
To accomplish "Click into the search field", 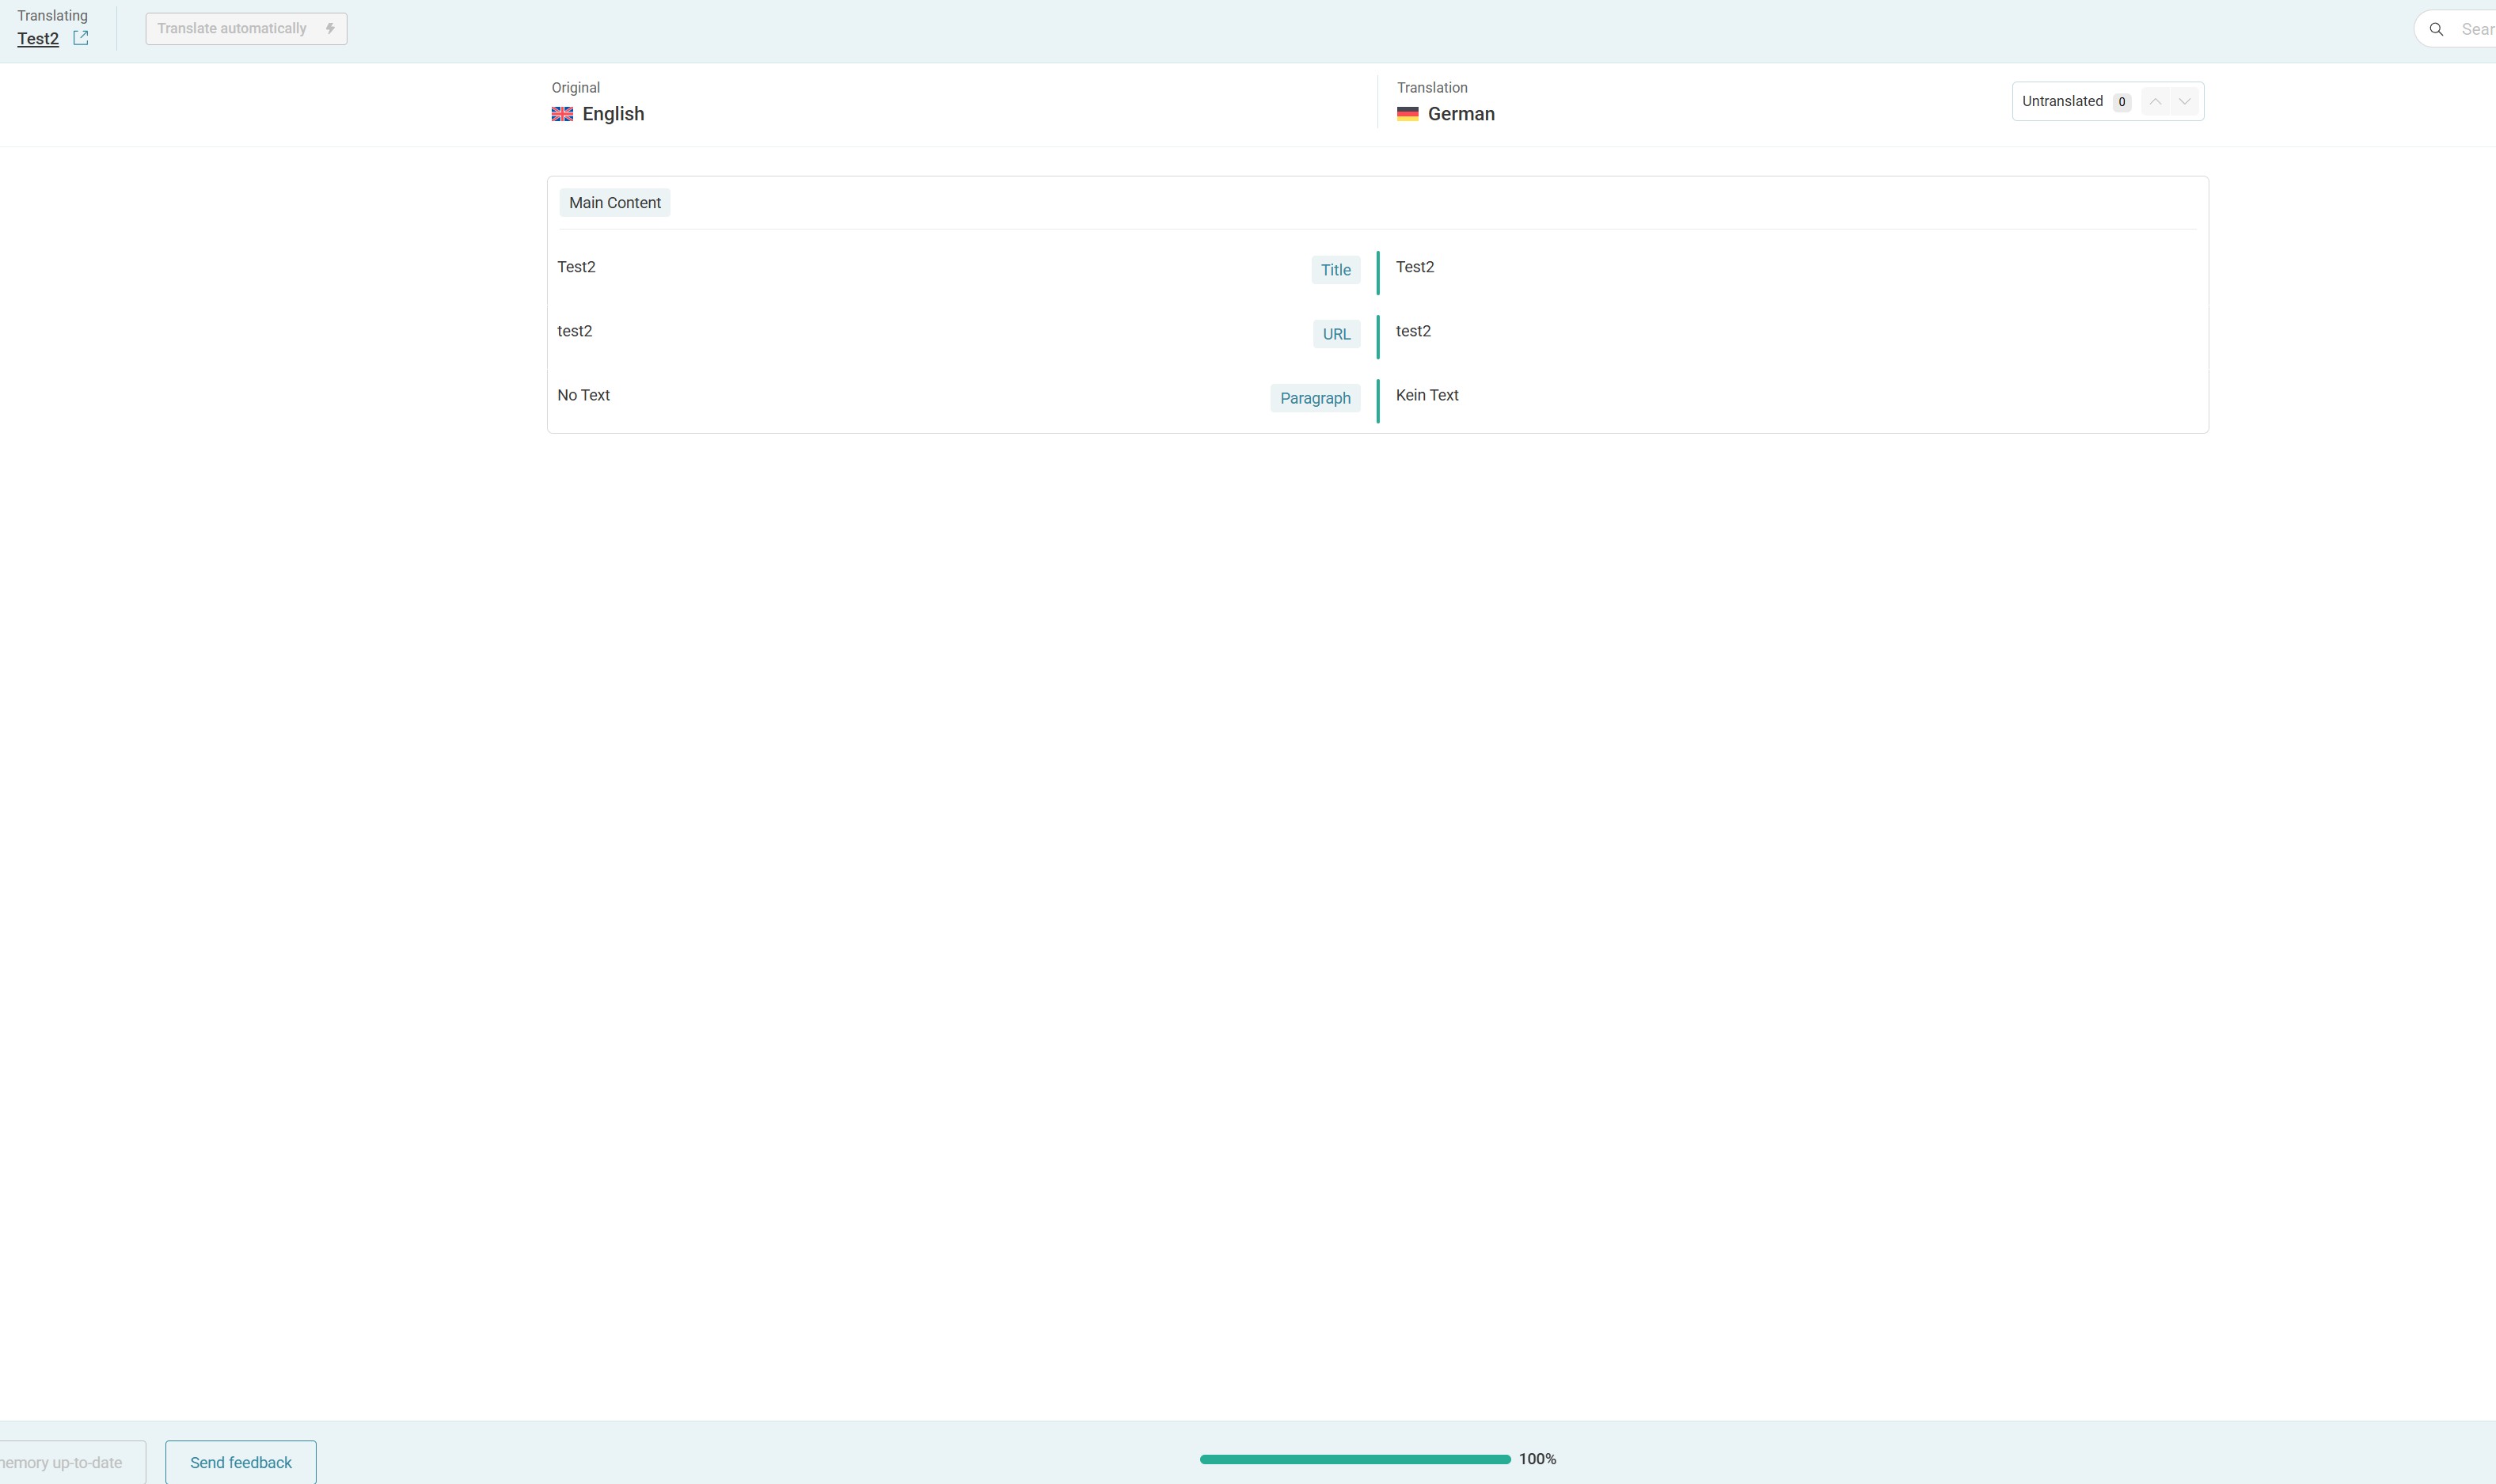I will pyautogui.click(x=2476, y=29).
